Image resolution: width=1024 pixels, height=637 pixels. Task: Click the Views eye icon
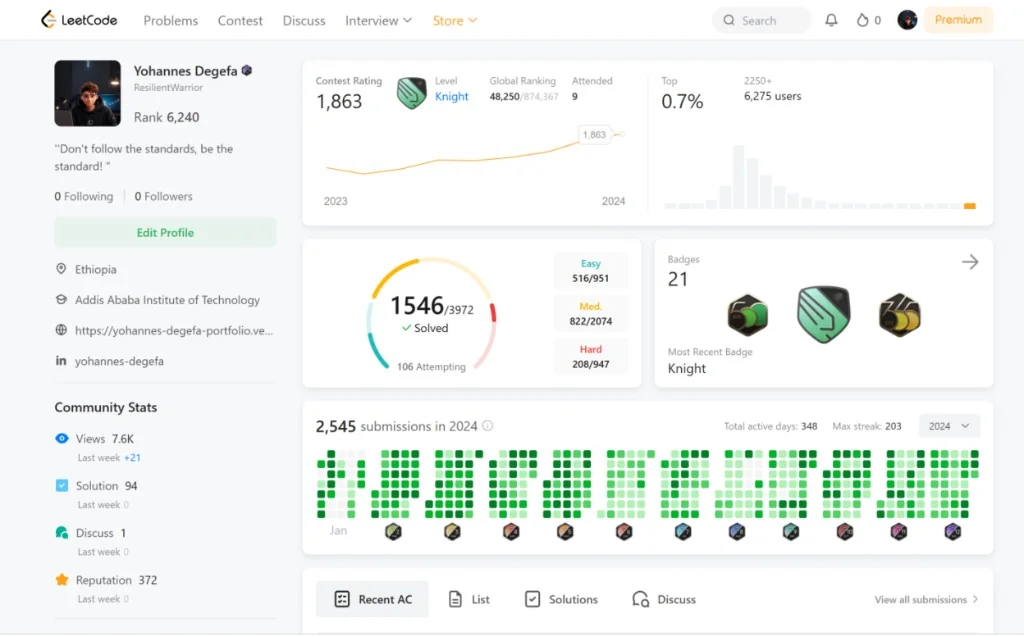[61, 438]
